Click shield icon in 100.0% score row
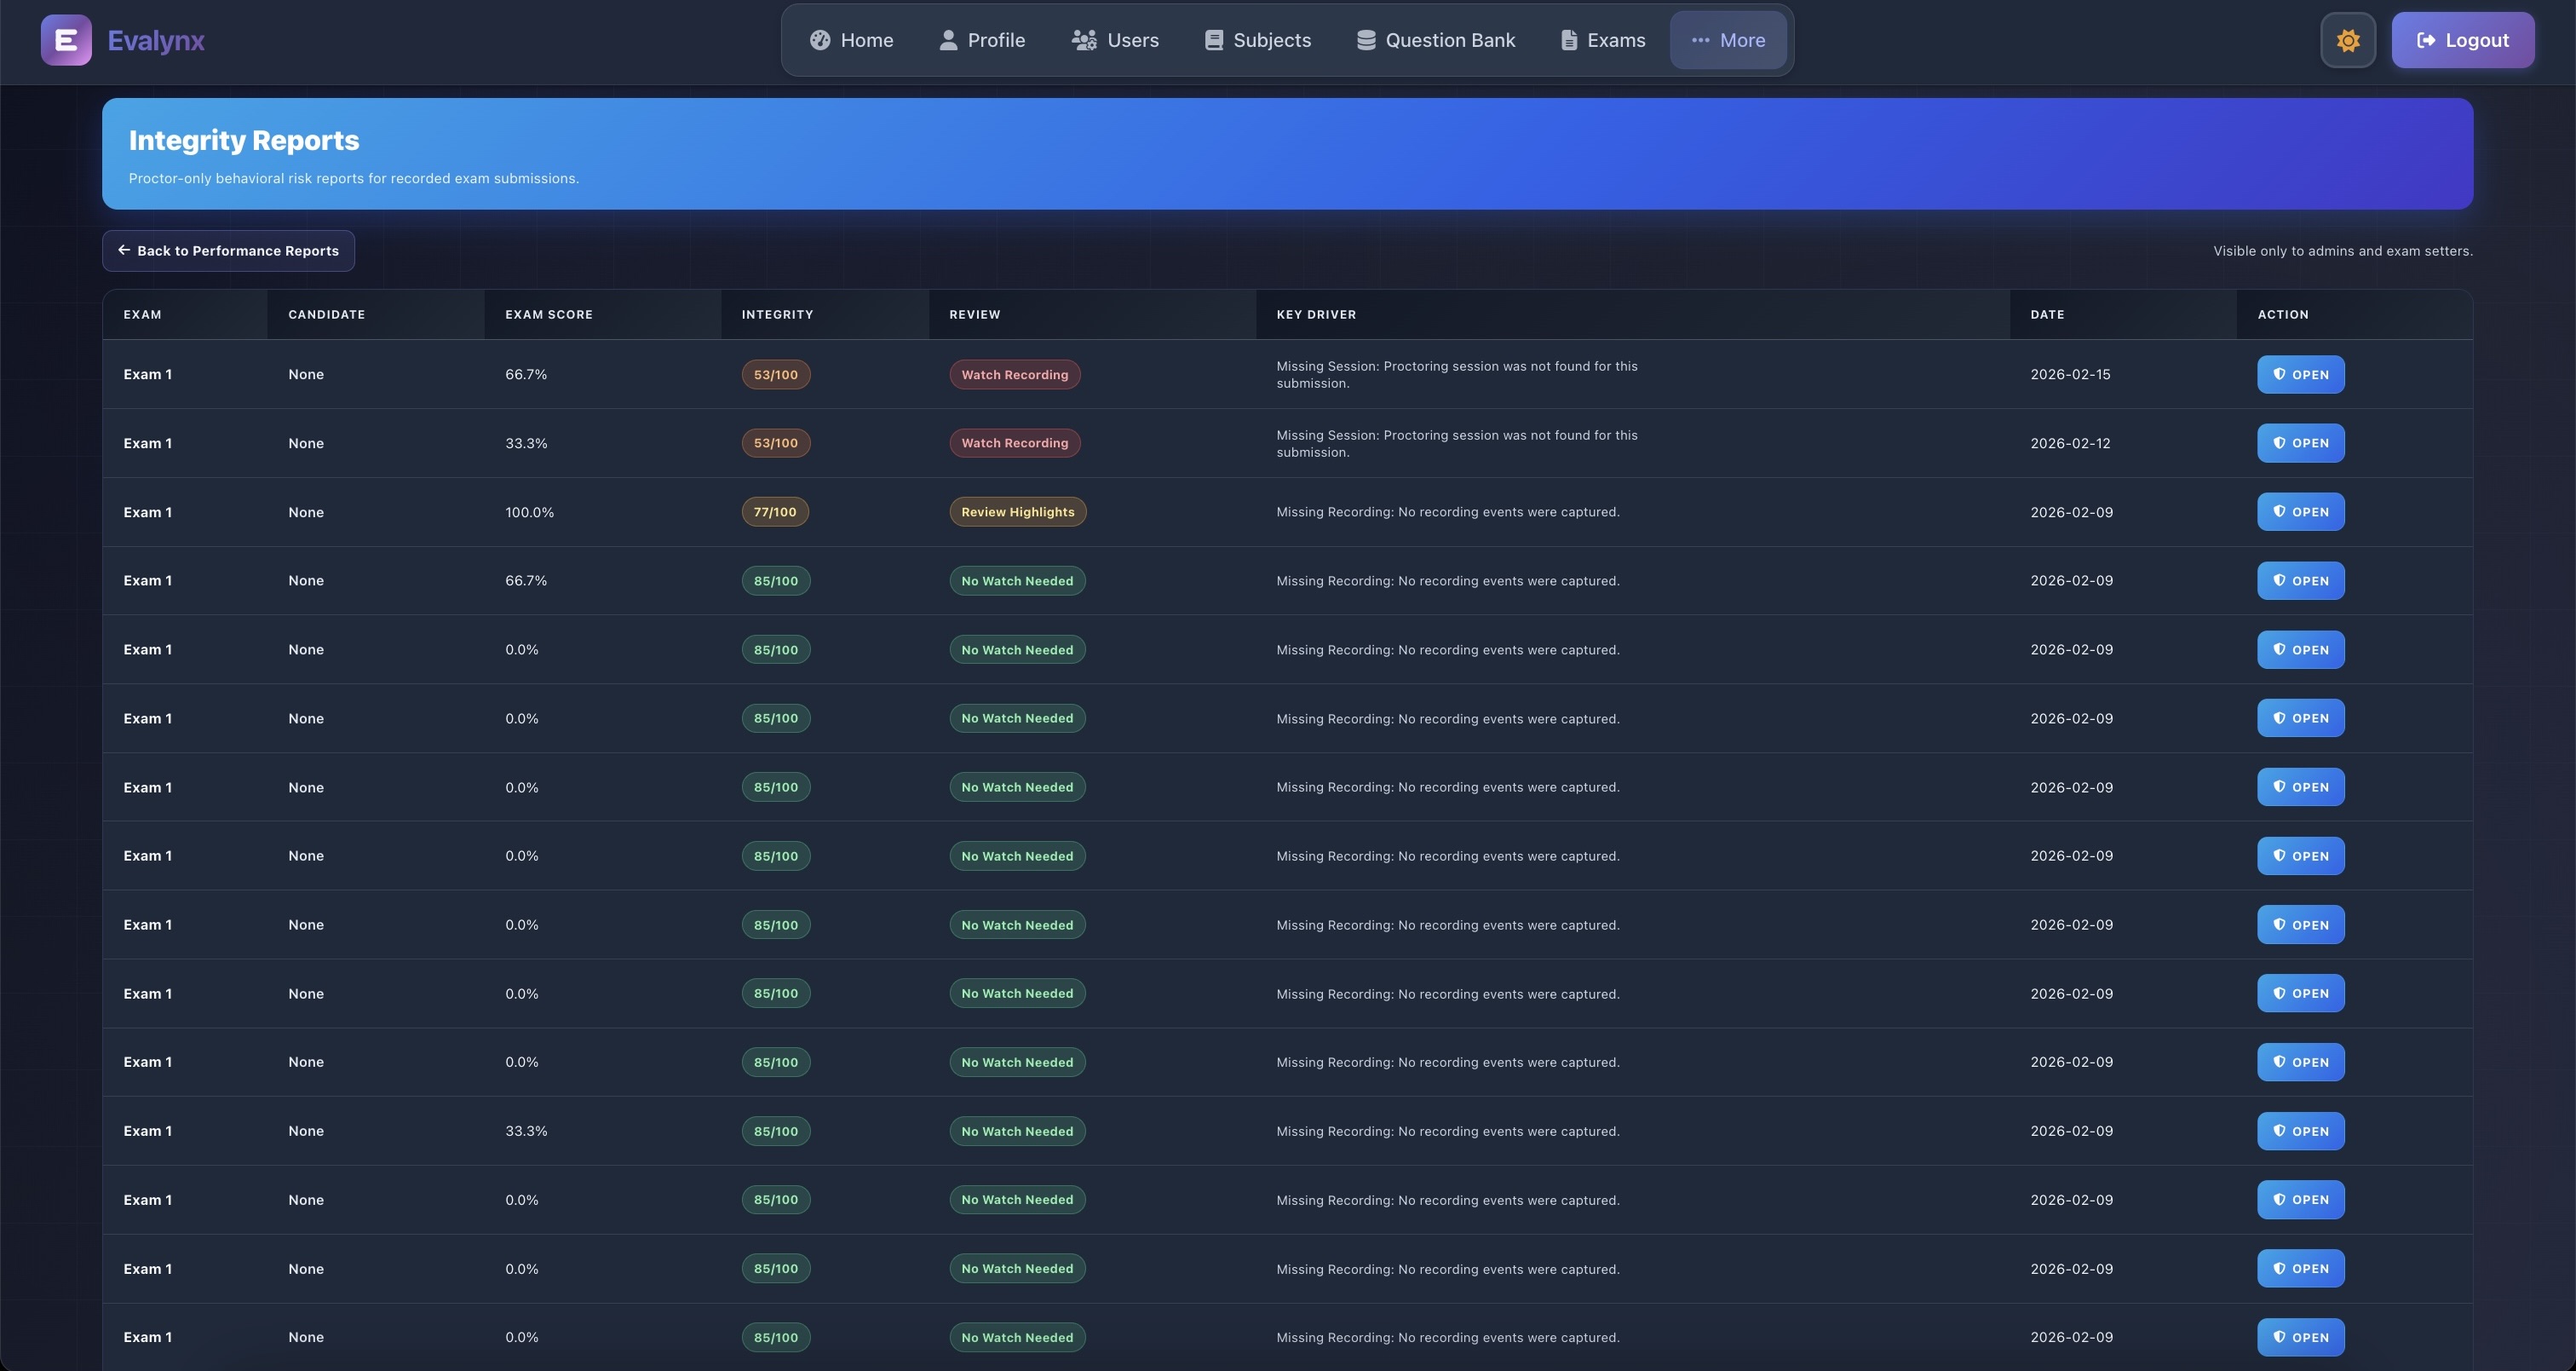 point(2279,511)
